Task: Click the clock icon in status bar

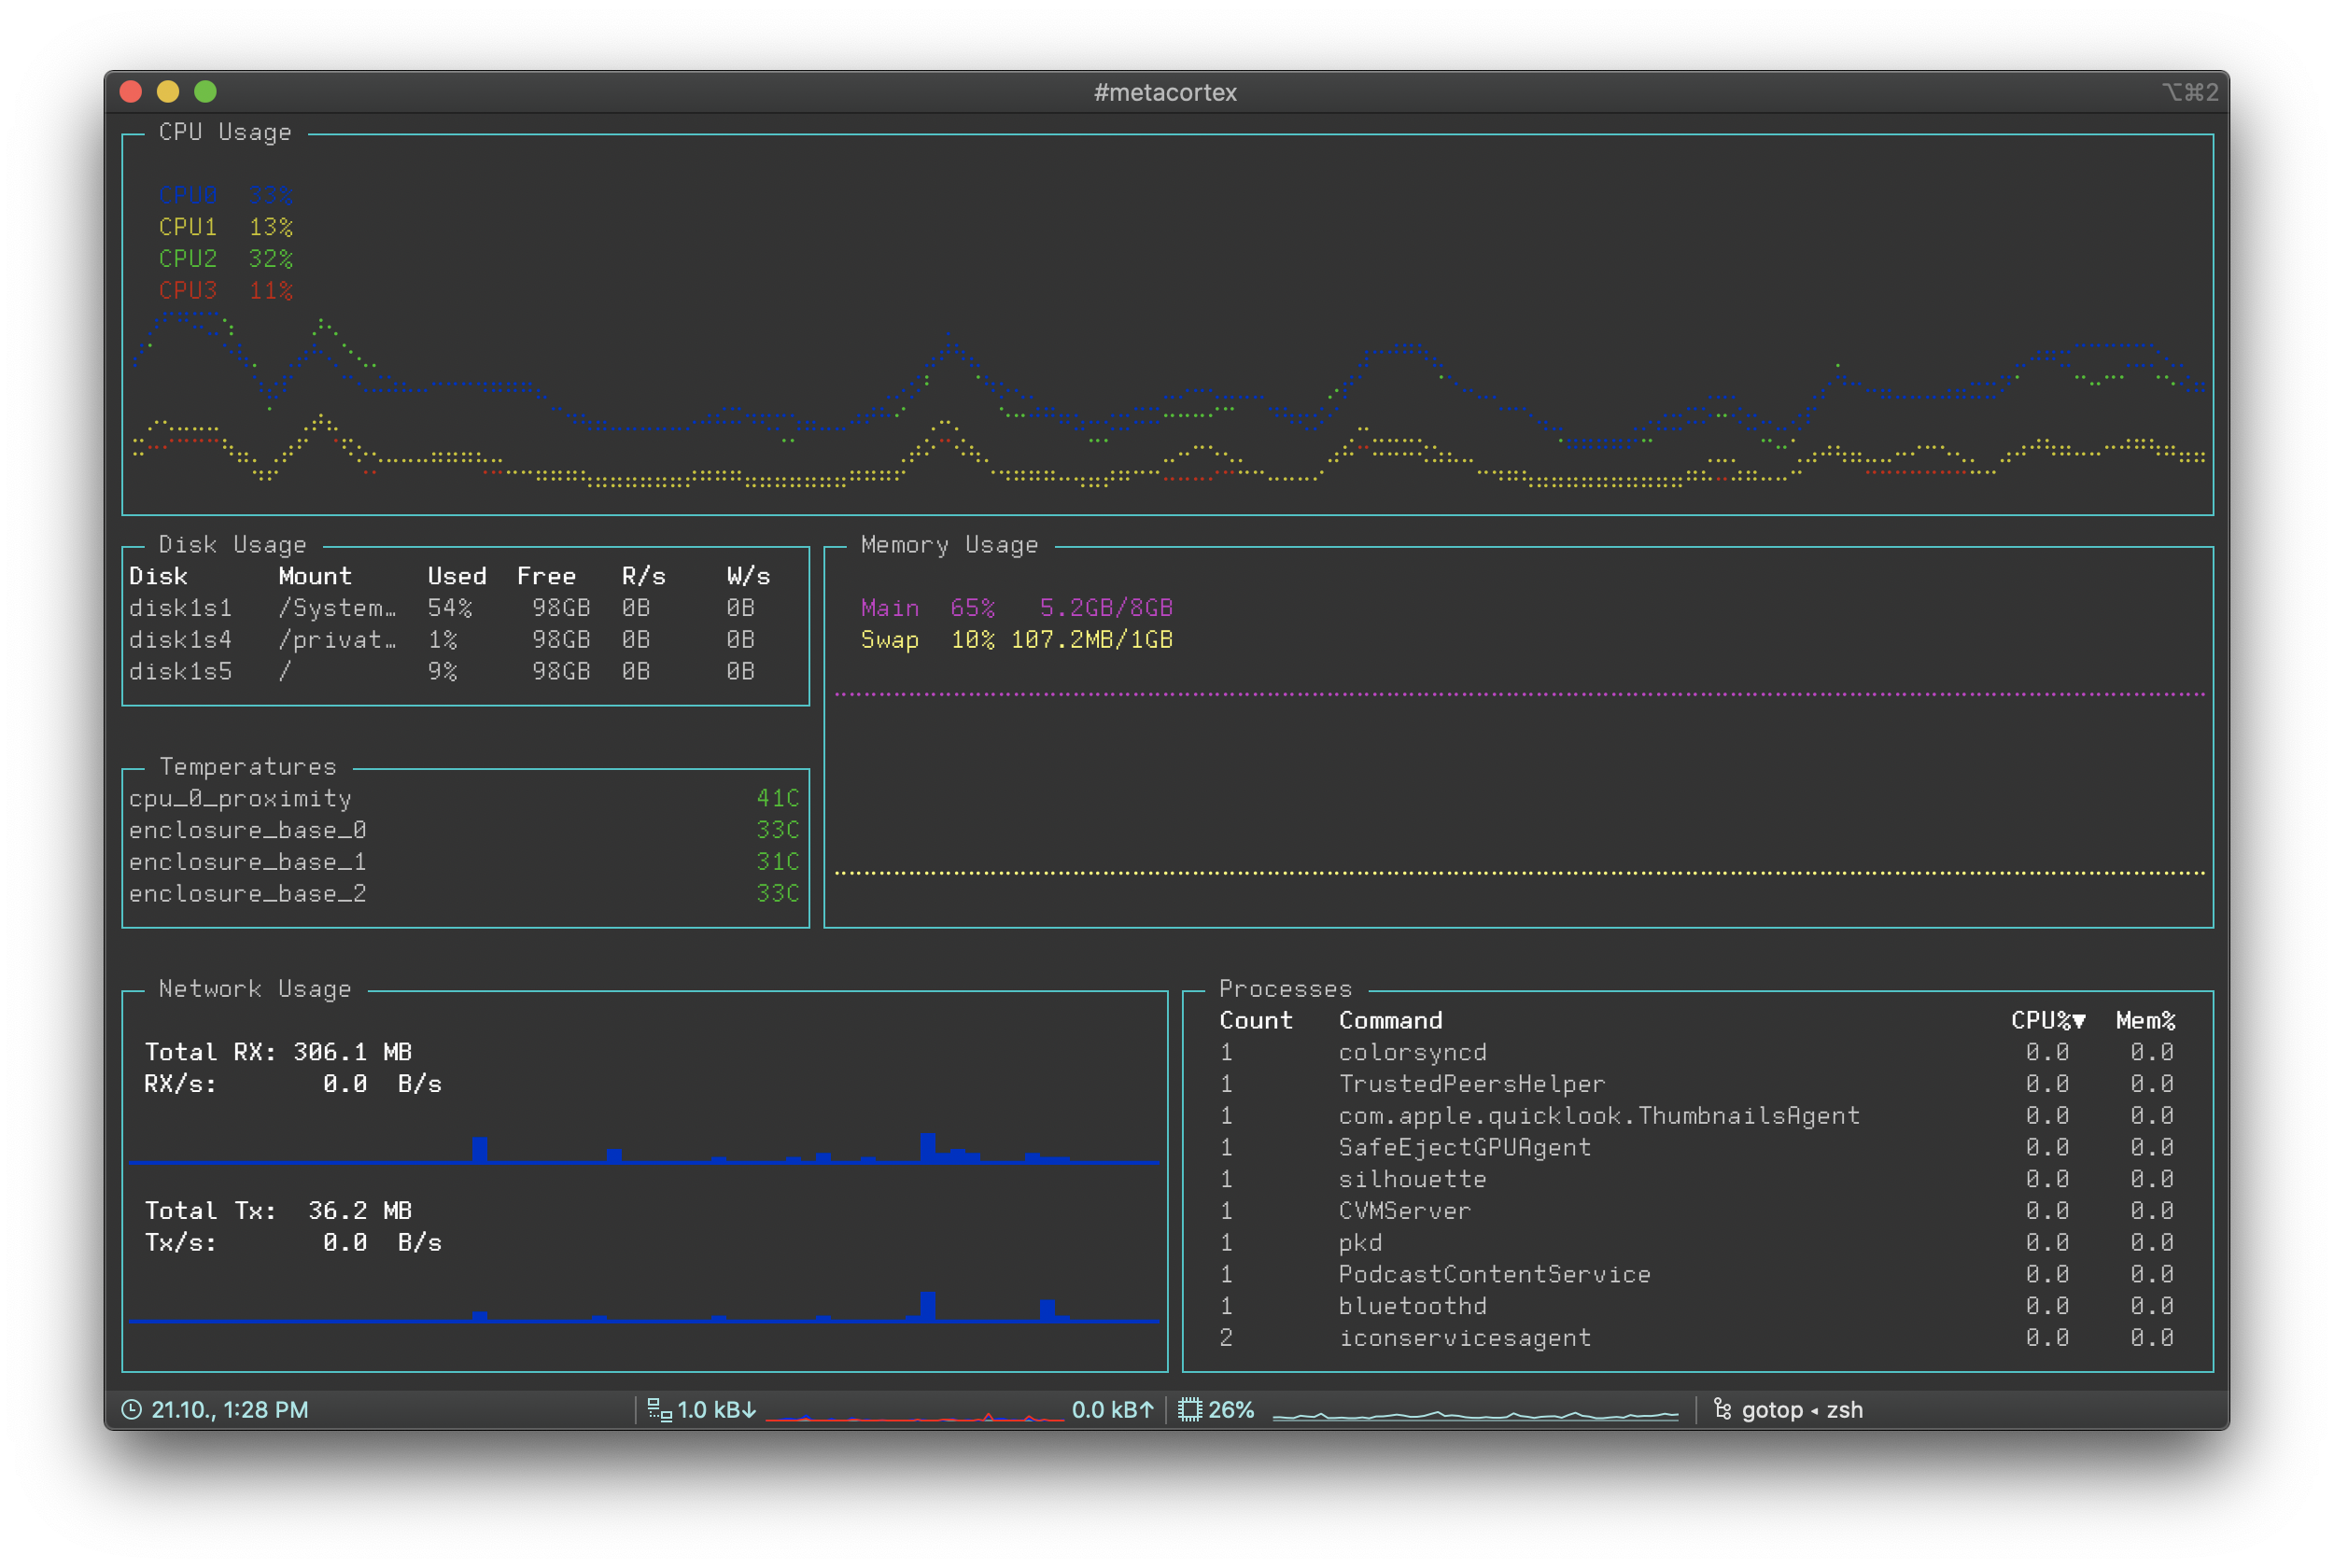Action: click(131, 1410)
